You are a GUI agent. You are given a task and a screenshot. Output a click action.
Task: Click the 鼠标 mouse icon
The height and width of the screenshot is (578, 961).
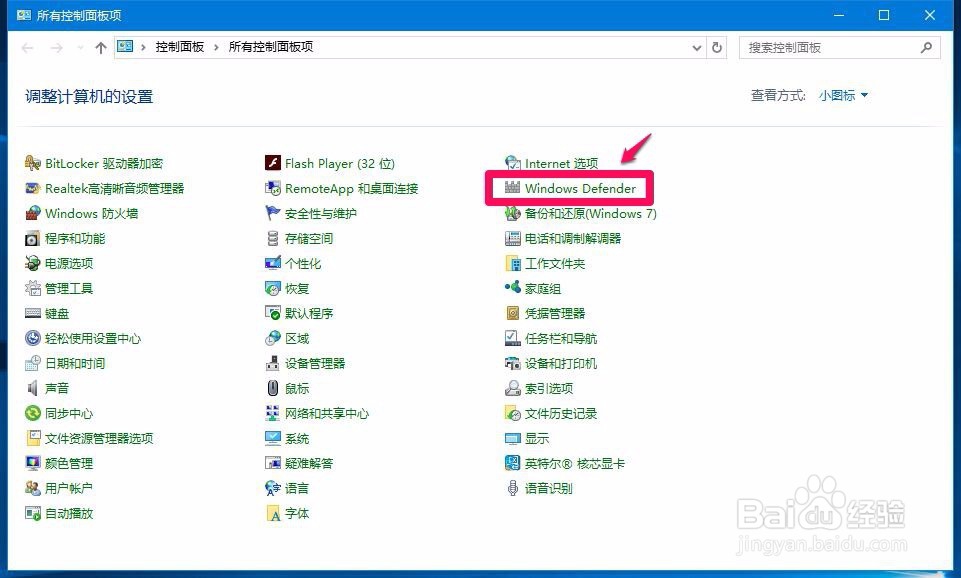click(273, 388)
